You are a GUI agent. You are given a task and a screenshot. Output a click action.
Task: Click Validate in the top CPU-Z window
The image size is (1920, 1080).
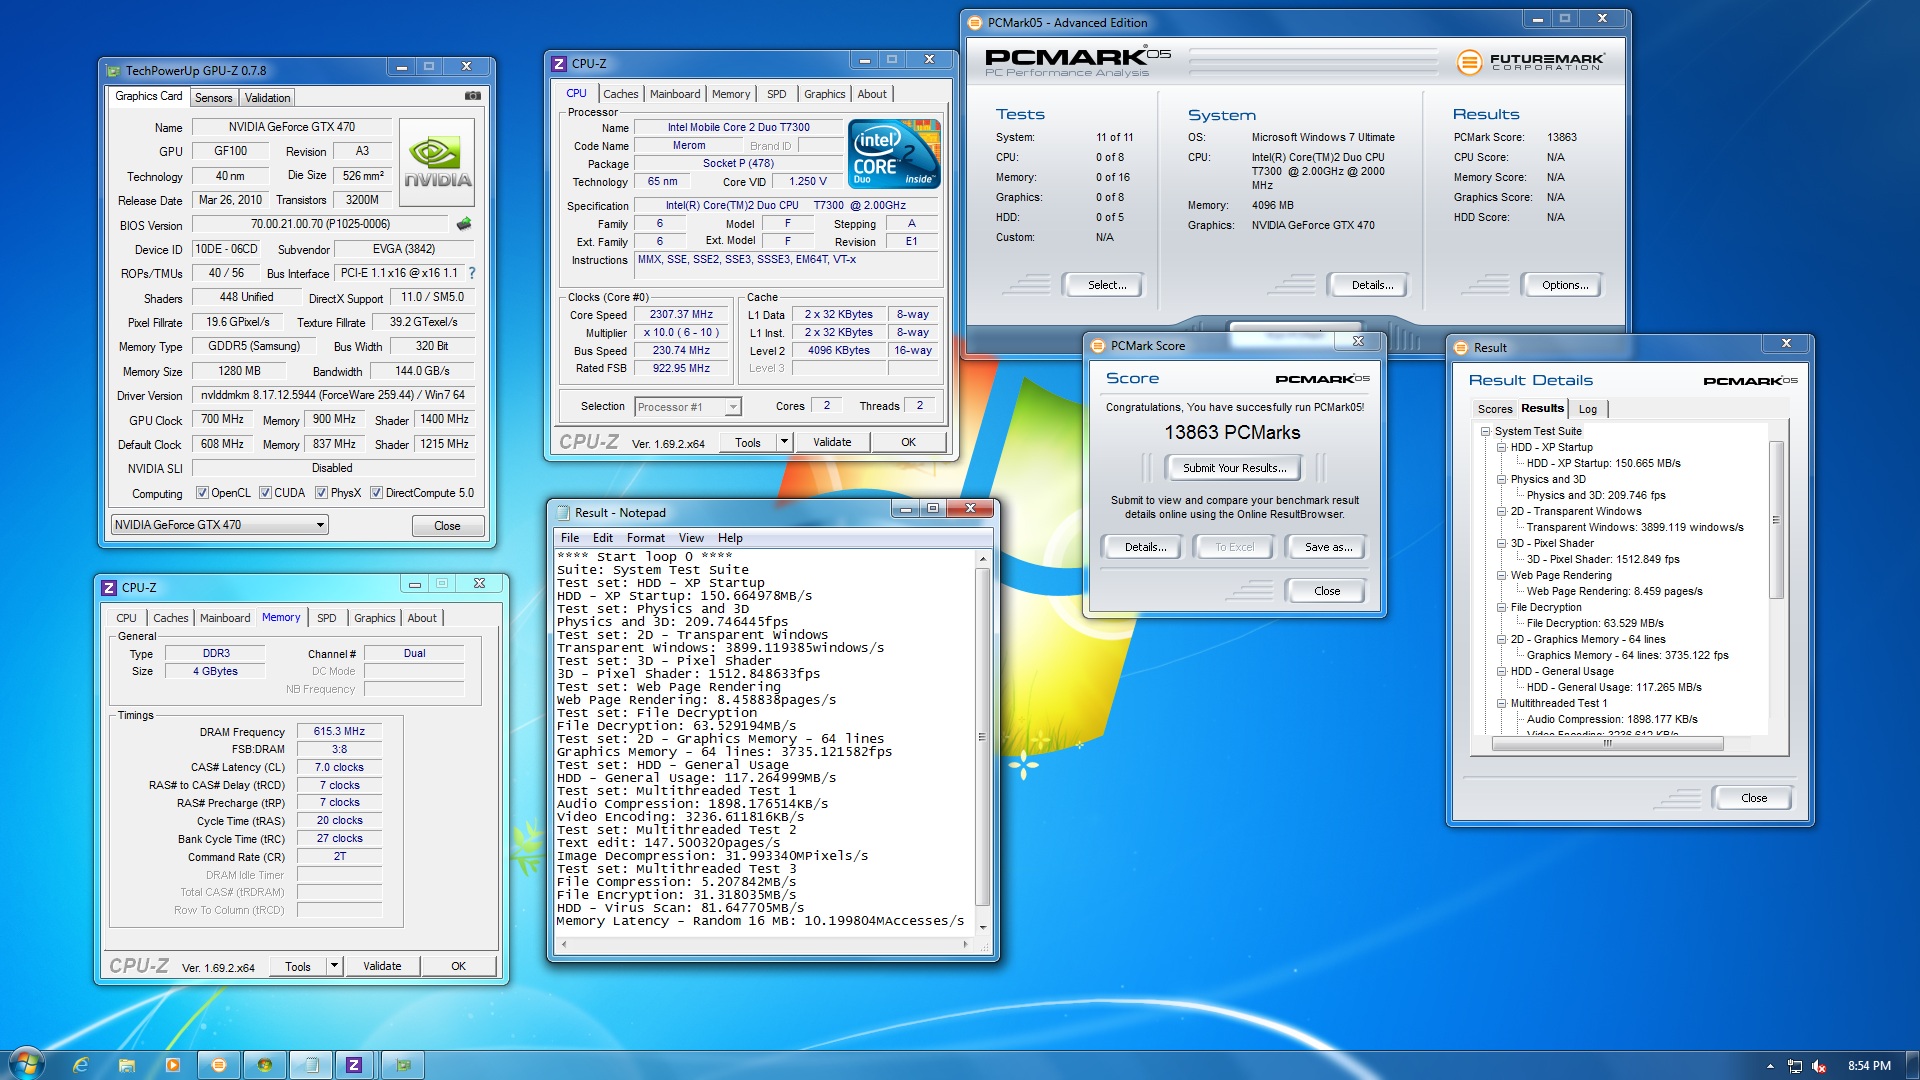click(831, 442)
